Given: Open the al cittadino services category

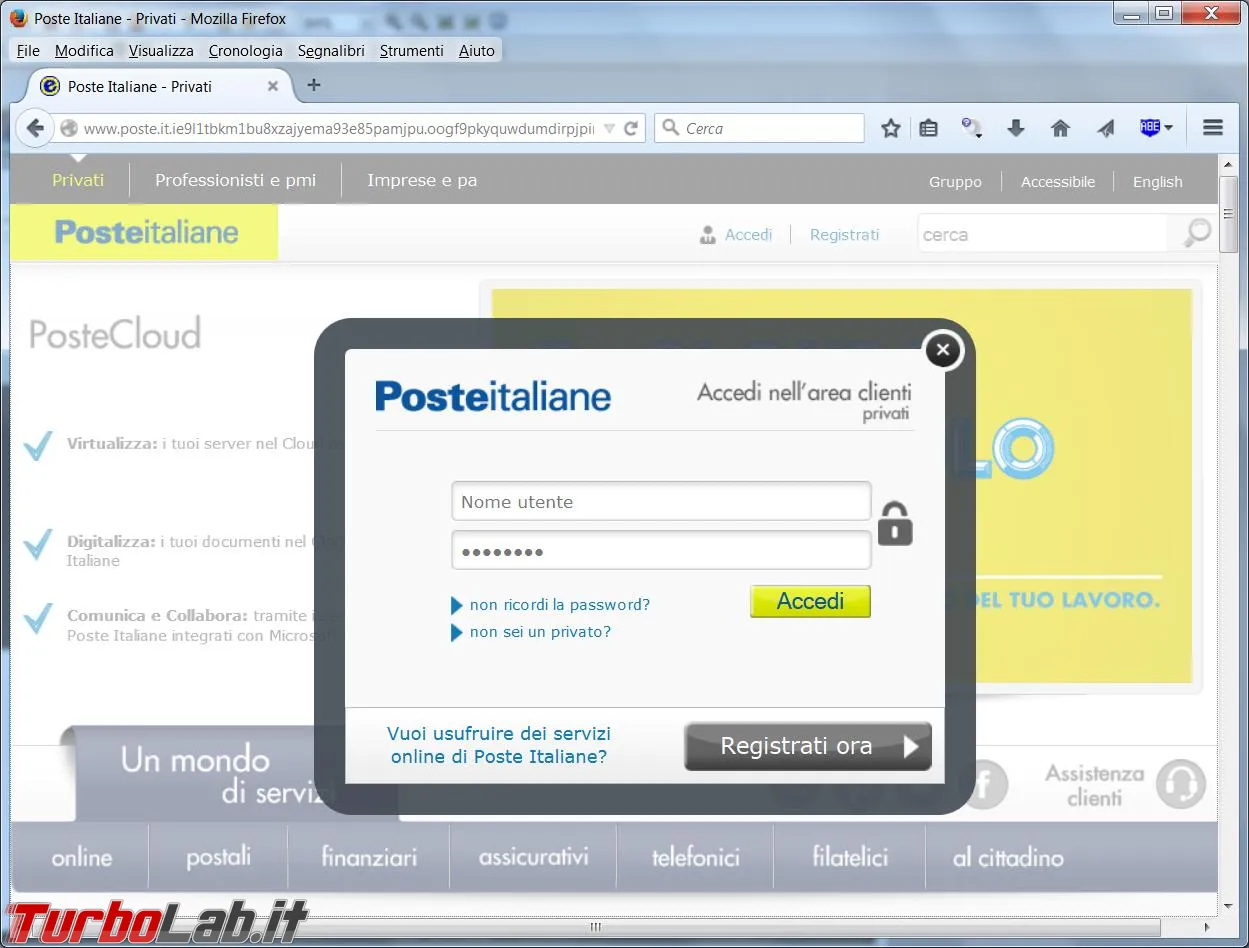Looking at the screenshot, I should pos(1008,857).
